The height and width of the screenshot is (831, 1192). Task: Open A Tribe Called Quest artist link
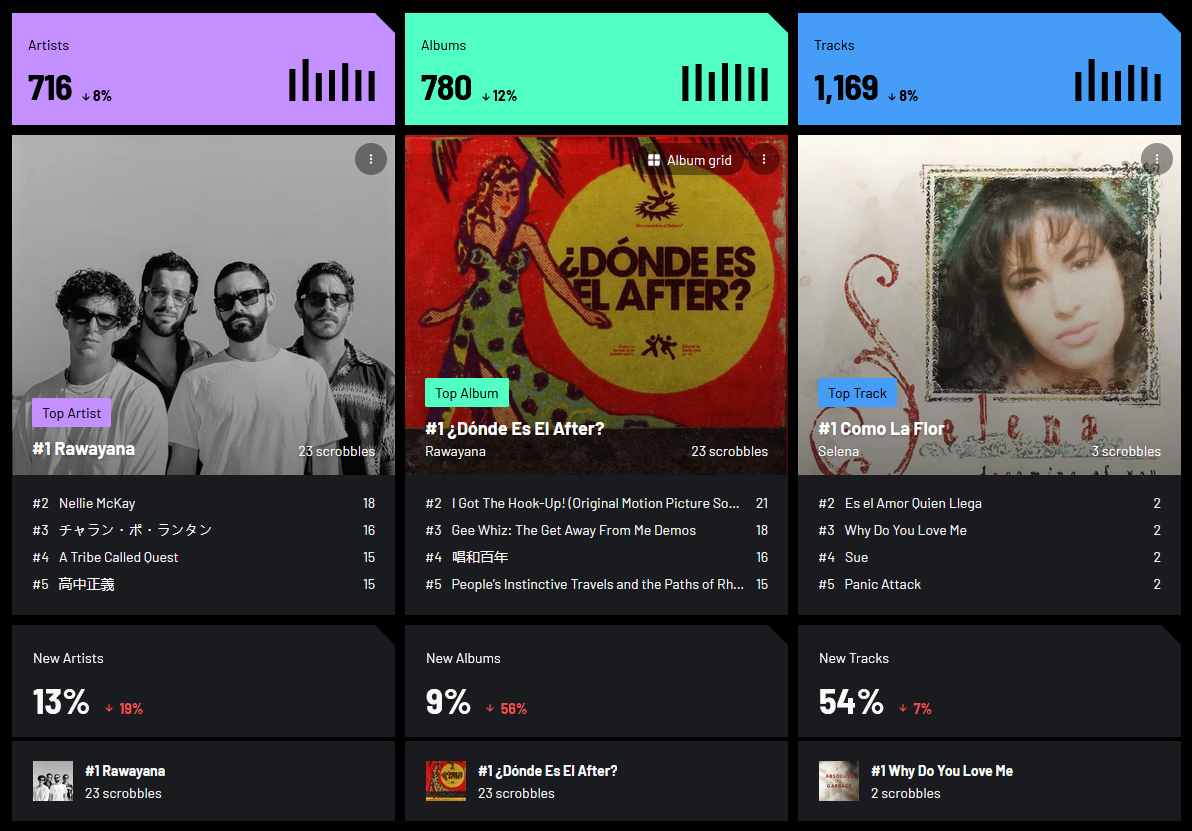click(x=119, y=557)
